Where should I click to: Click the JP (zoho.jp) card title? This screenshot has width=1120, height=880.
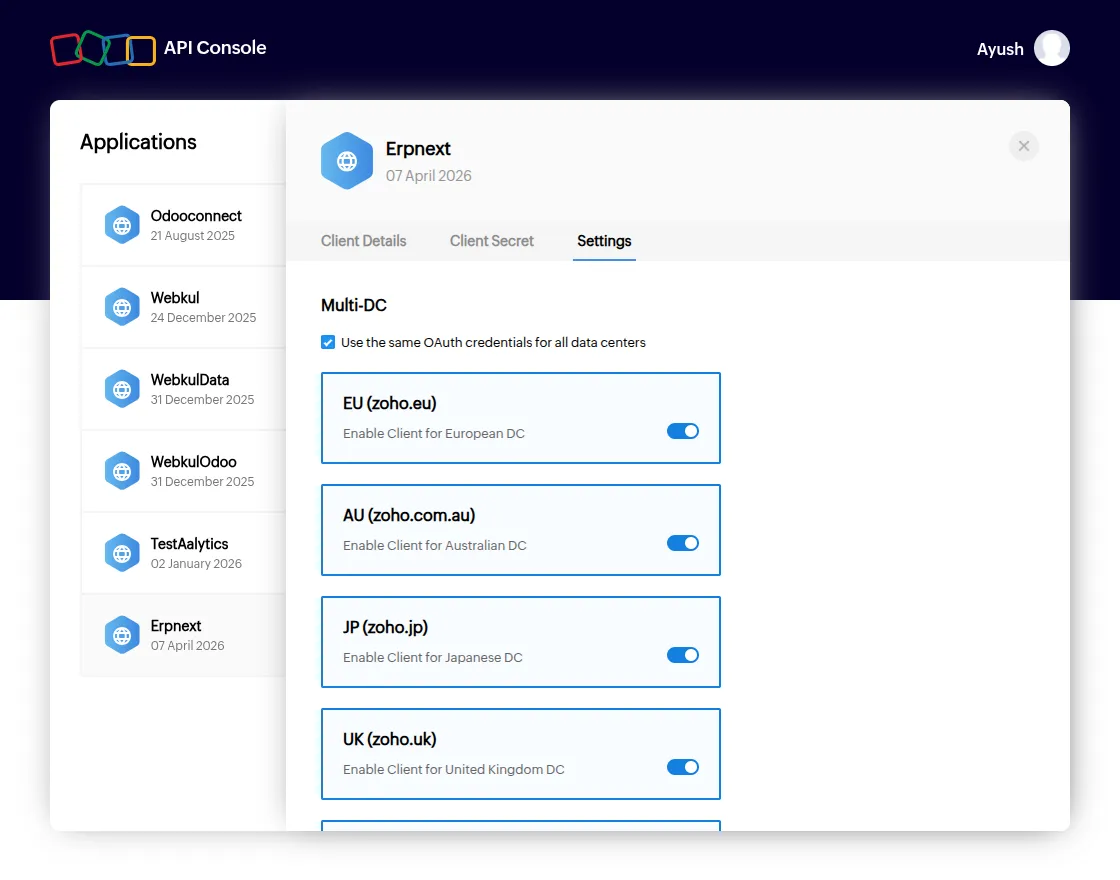pos(385,627)
